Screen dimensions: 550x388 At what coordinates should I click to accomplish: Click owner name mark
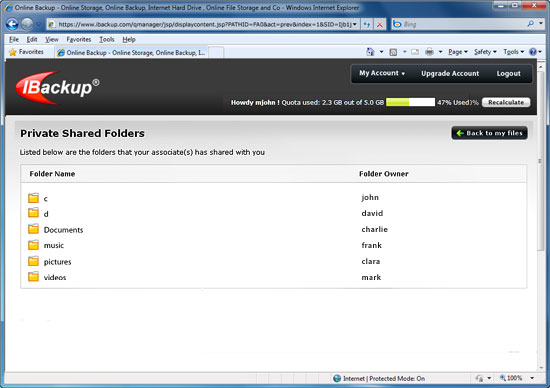pos(371,277)
